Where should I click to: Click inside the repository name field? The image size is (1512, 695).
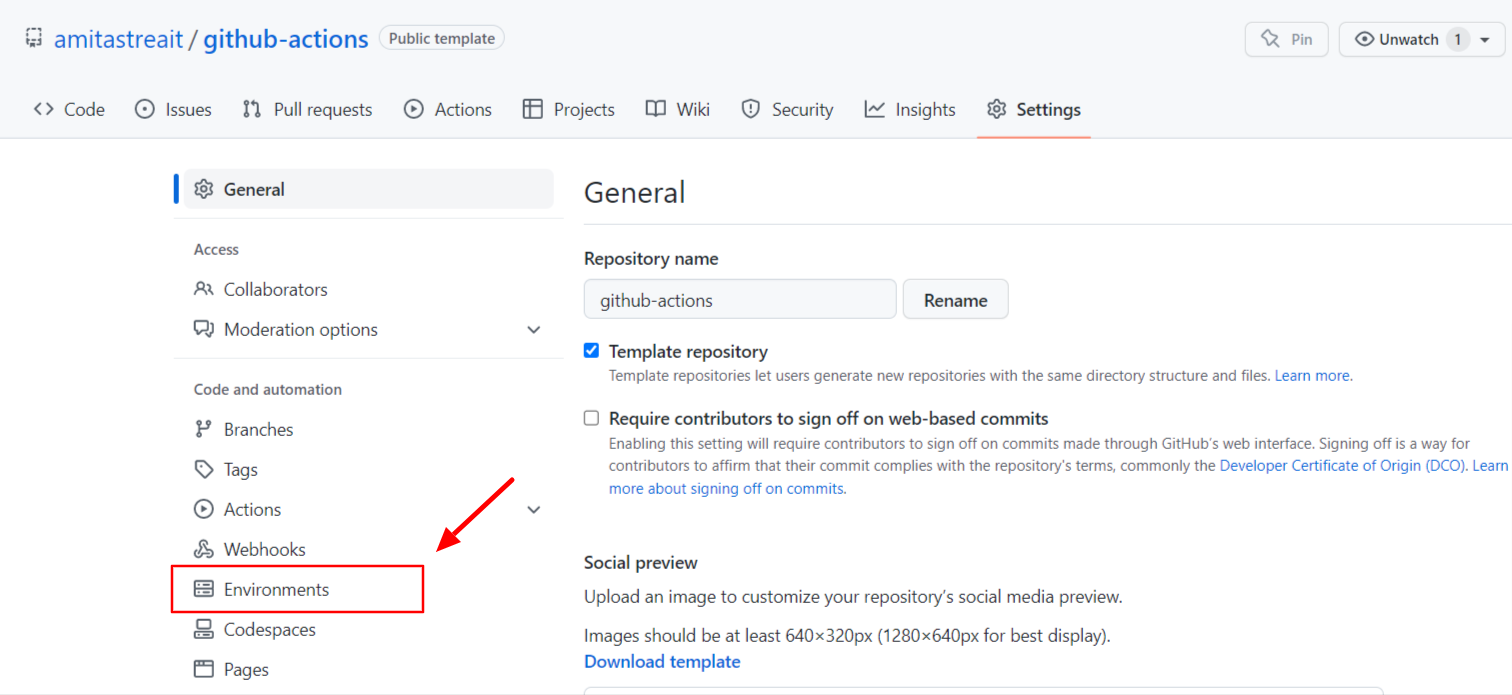[x=740, y=299]
